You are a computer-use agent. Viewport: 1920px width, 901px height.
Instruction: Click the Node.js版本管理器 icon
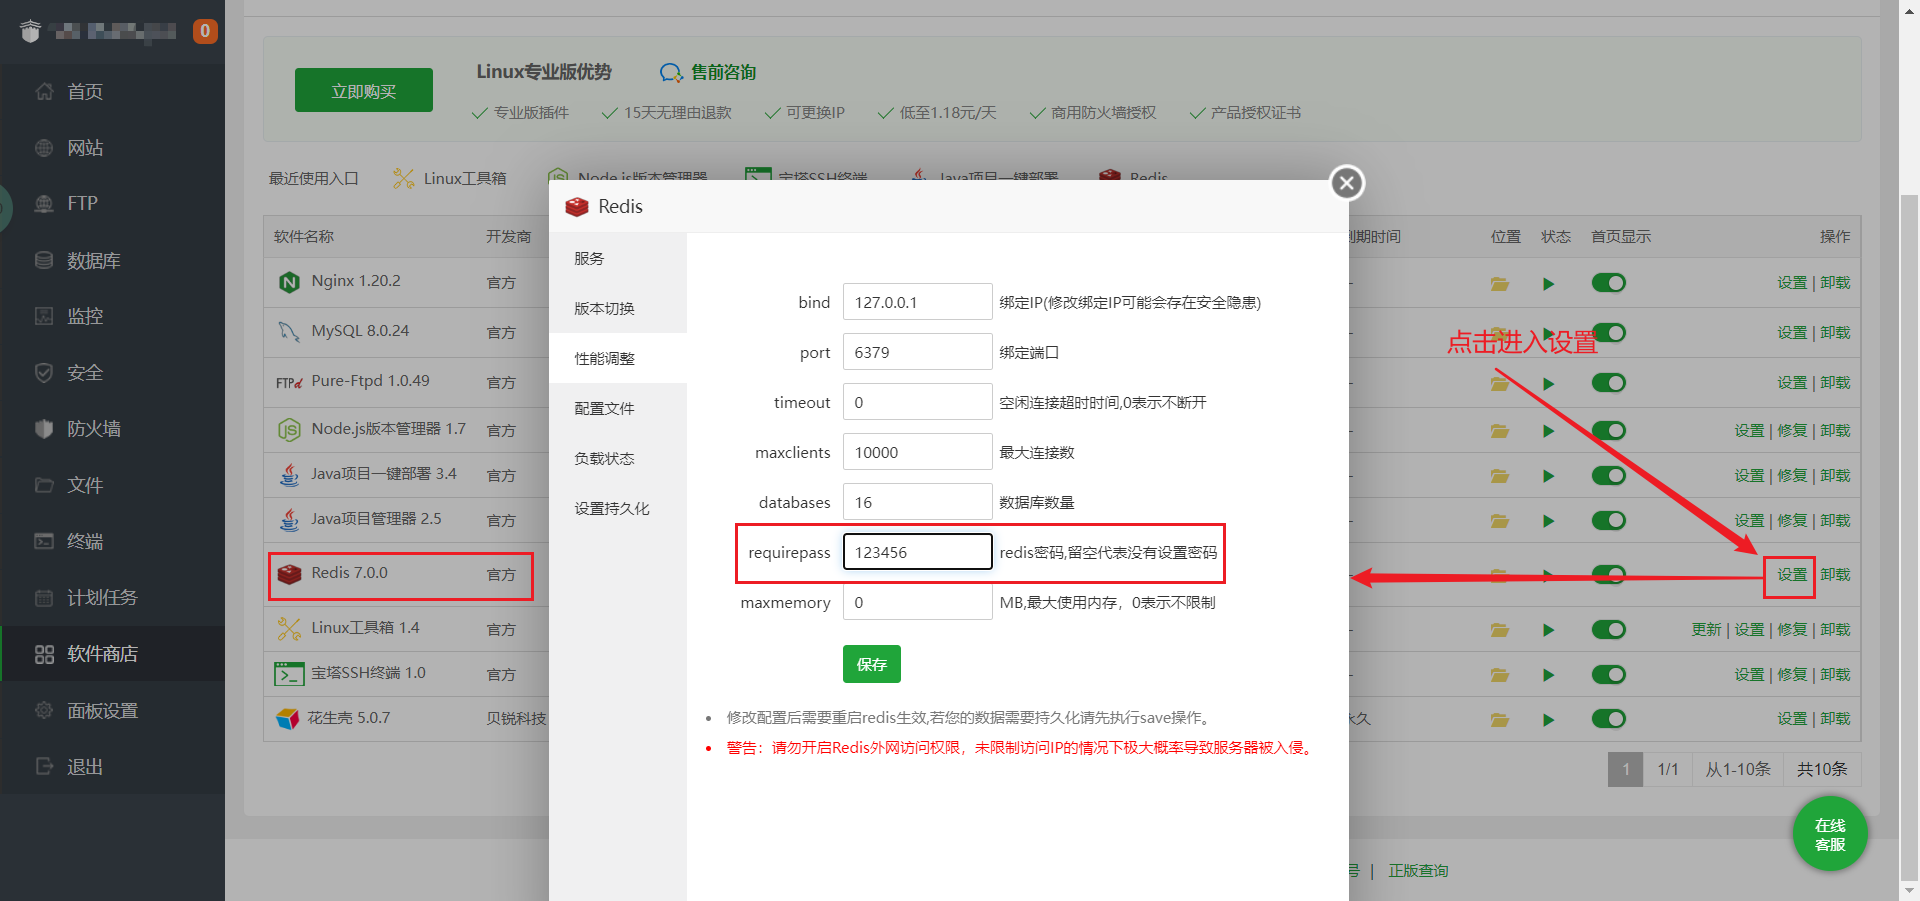click(x=289, y=430)
